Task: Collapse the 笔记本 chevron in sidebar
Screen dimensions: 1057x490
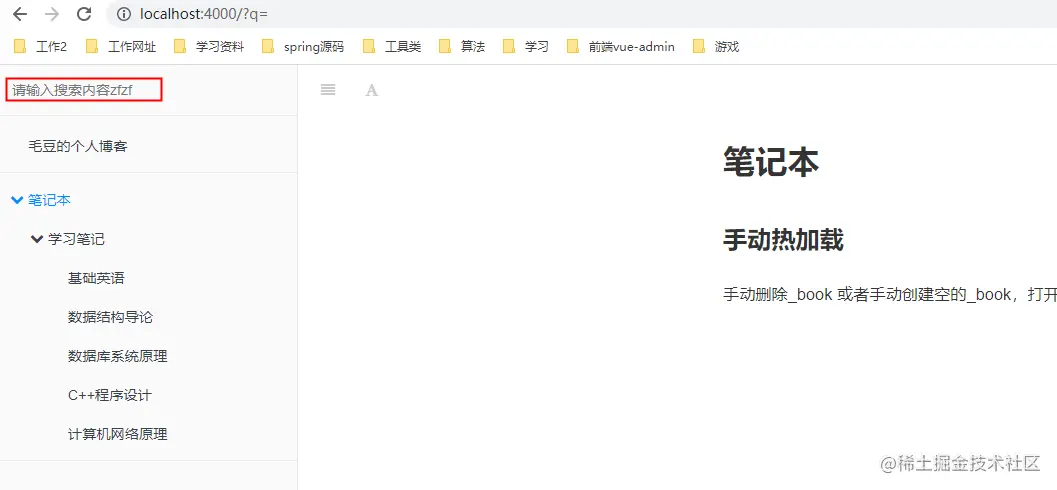Action: [18, 200]
